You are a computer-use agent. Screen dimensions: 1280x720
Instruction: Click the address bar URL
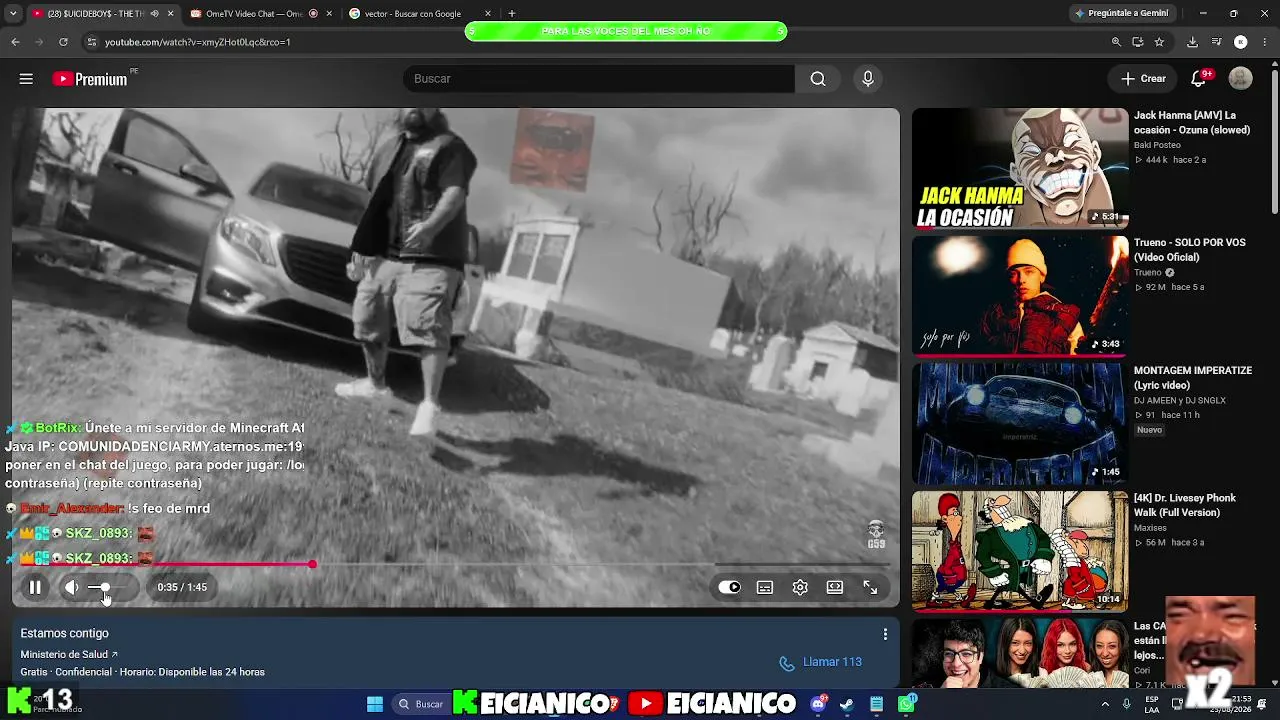click(x=198, y=42)
